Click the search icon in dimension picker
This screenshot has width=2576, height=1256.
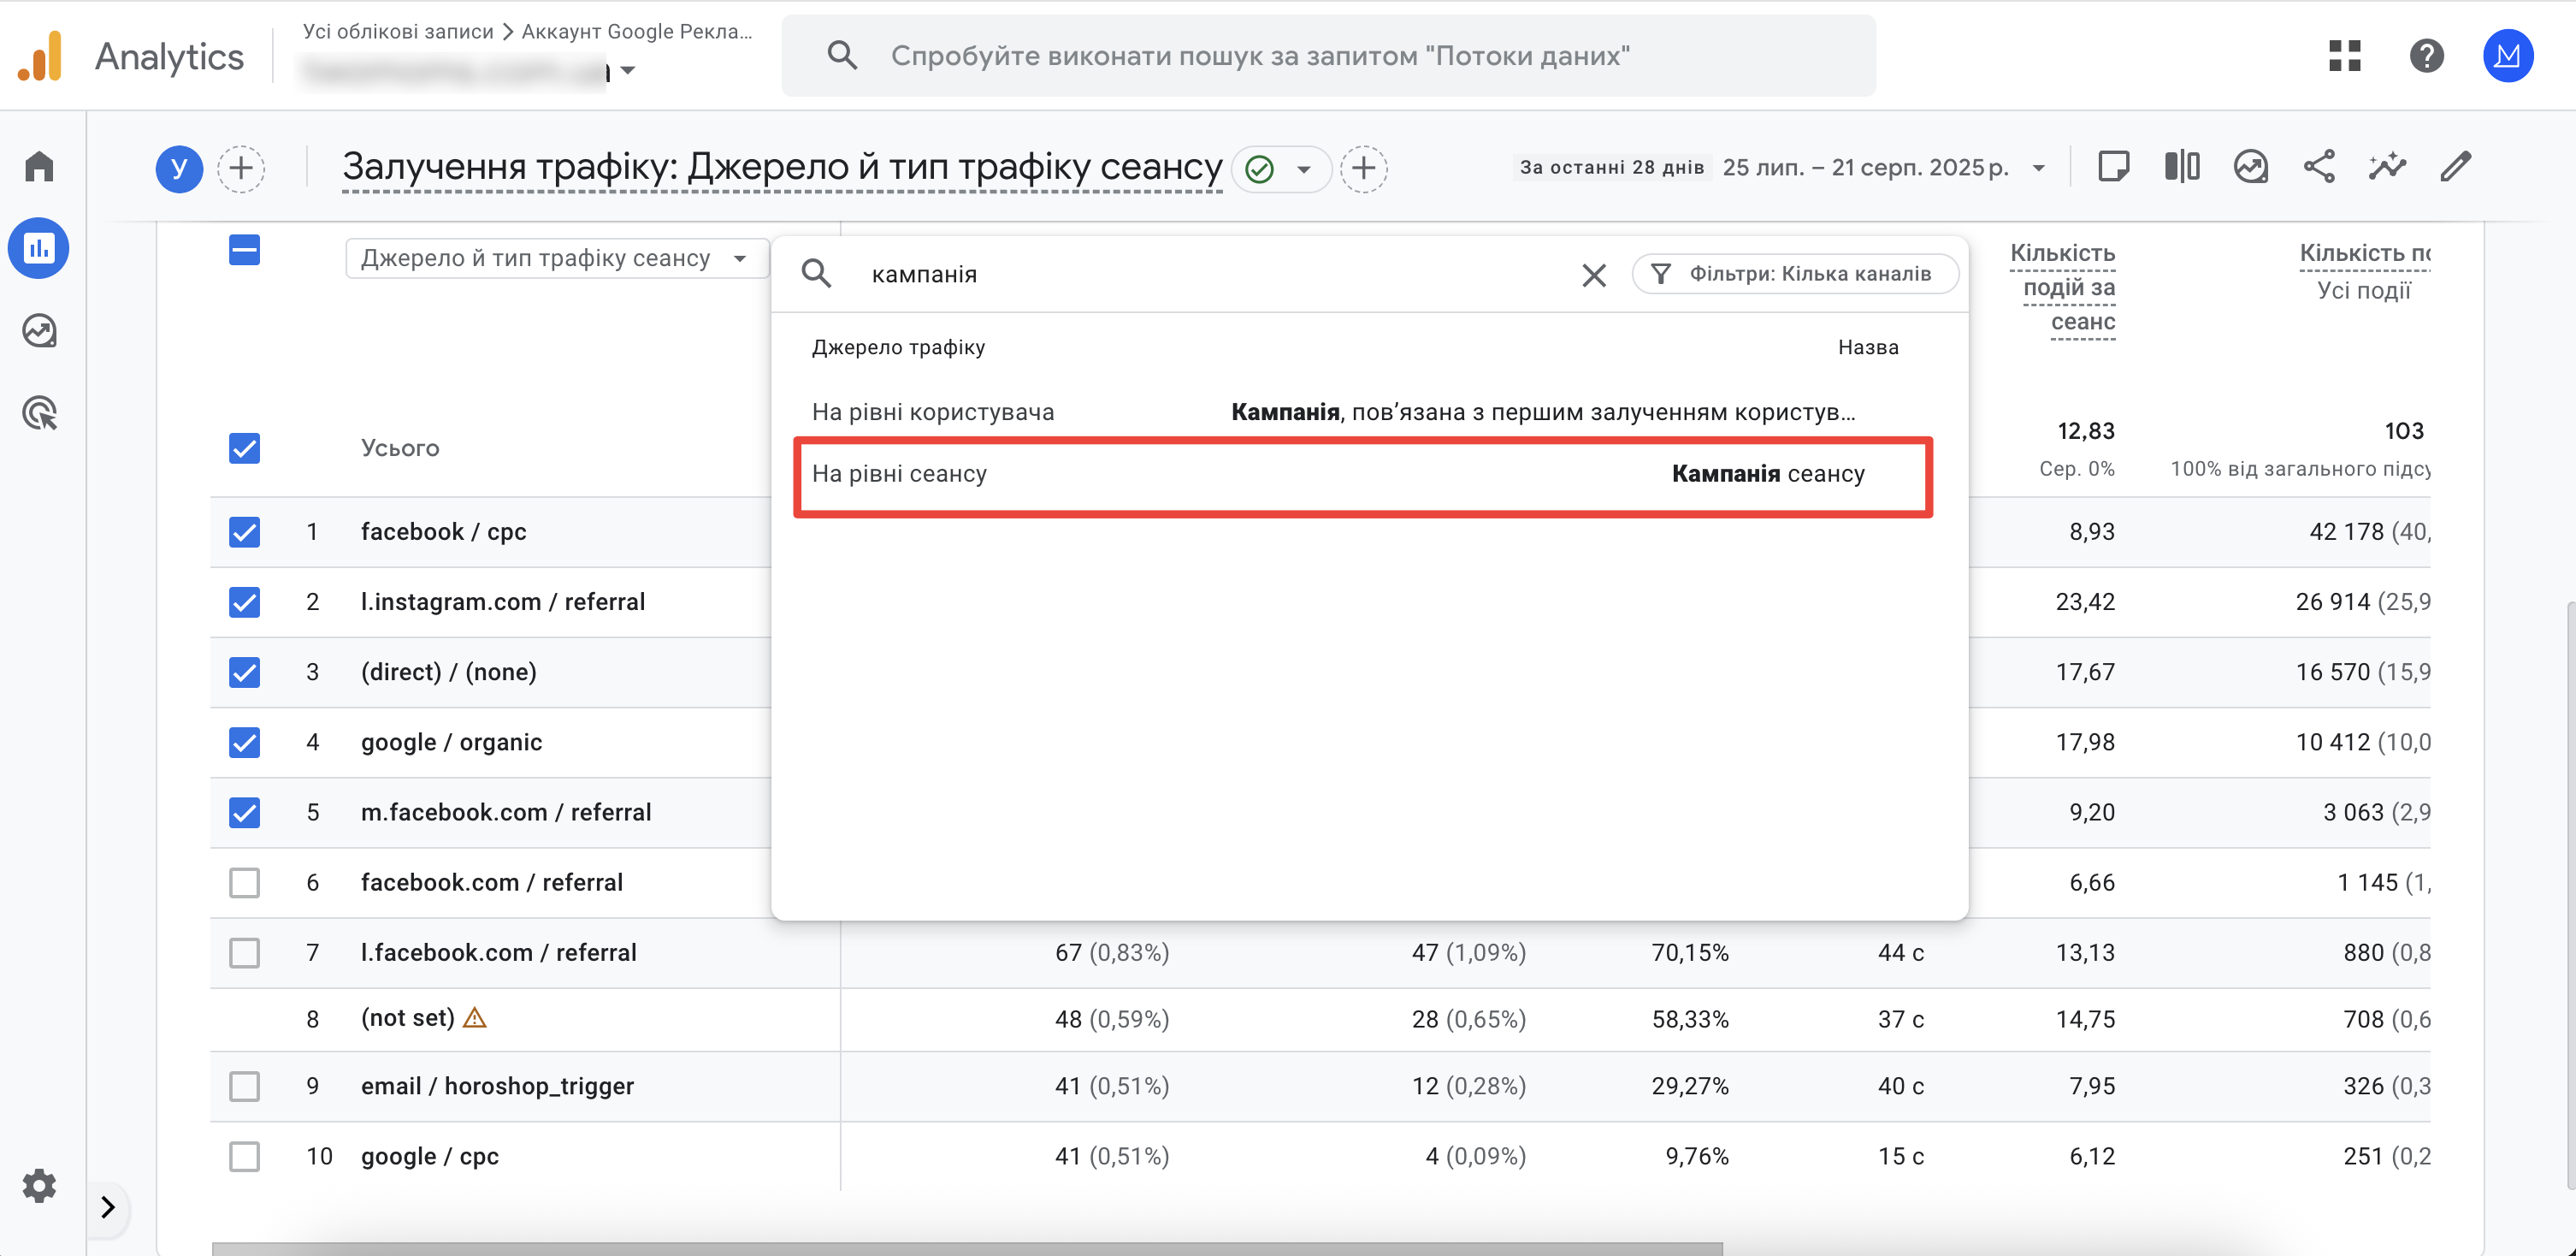(816, 273)
